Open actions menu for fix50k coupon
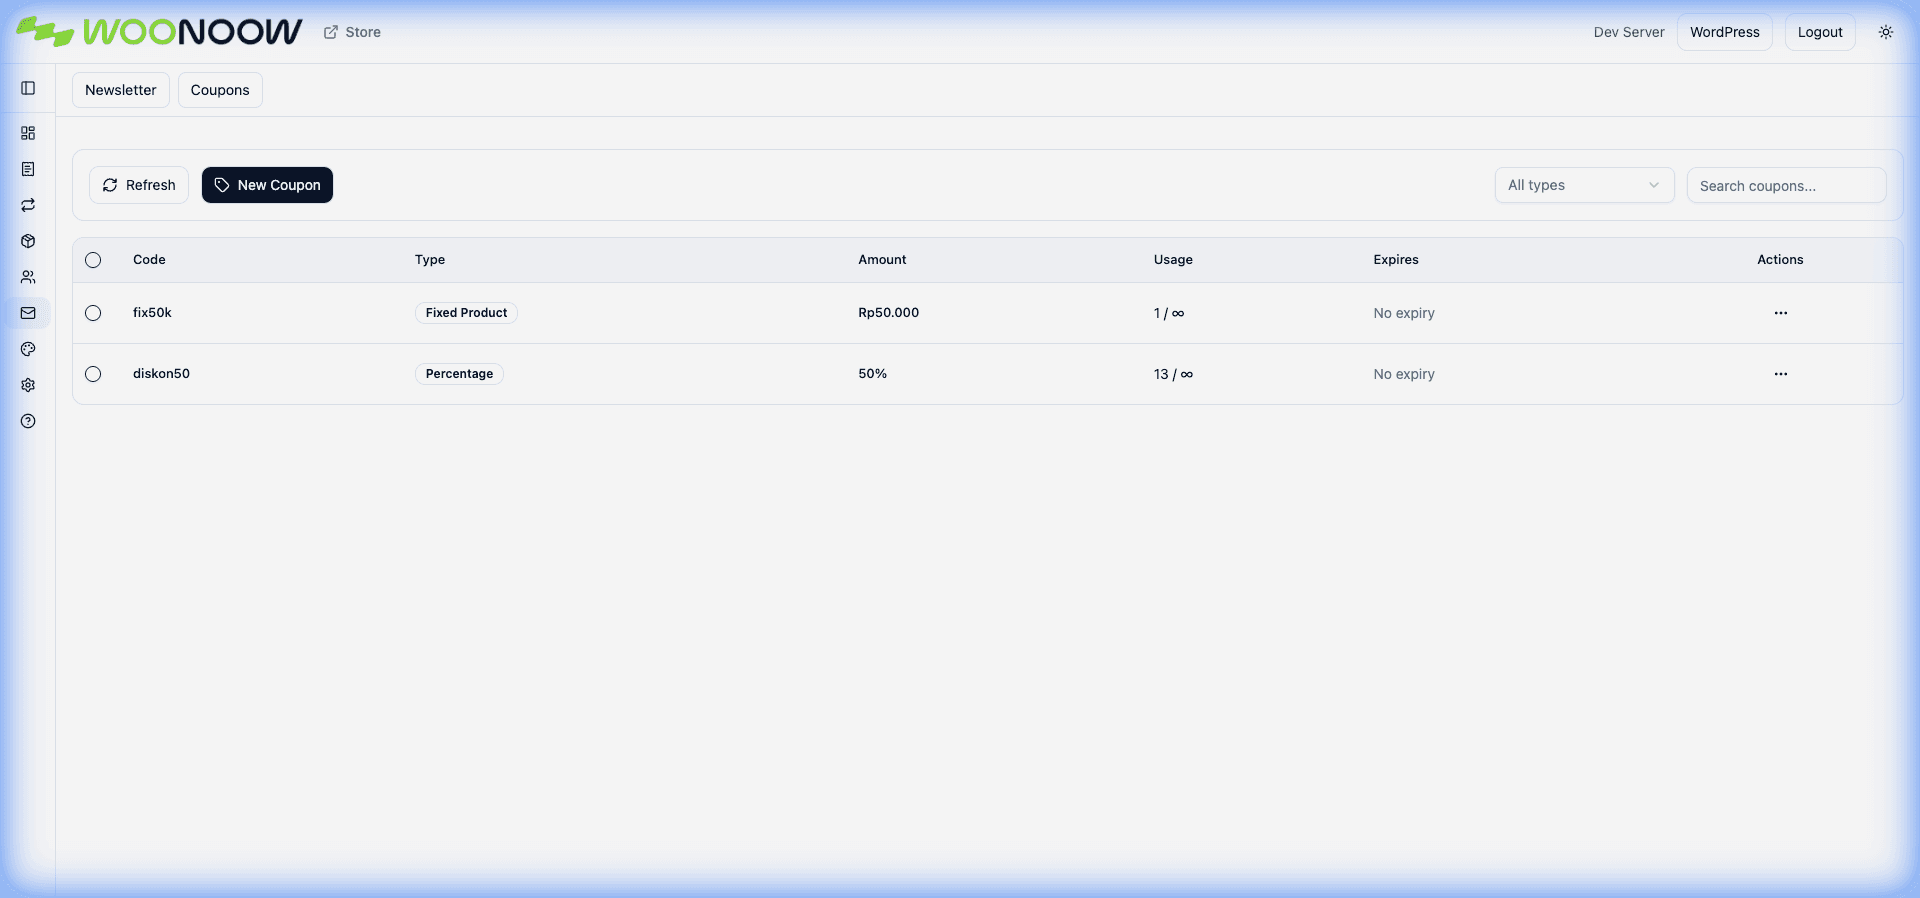Viewport: 1920px width, 898px height. coord(1780,313)
